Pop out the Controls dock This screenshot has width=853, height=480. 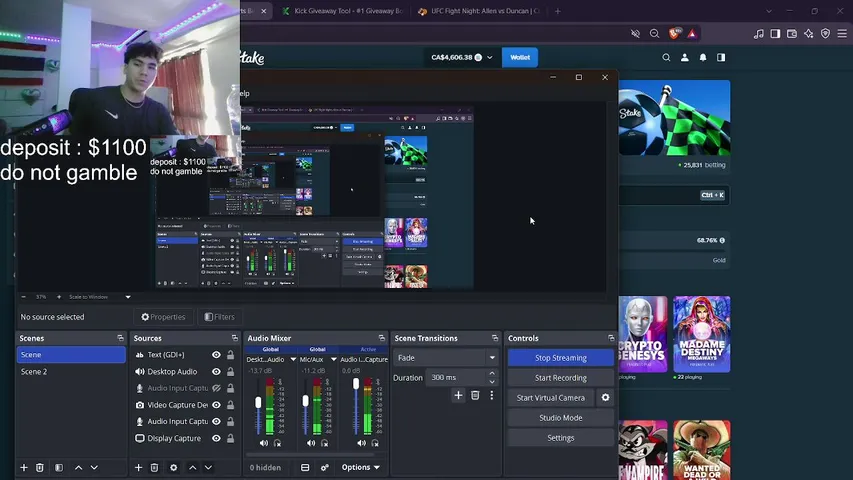pyautogui.click(x=611, y=338)
